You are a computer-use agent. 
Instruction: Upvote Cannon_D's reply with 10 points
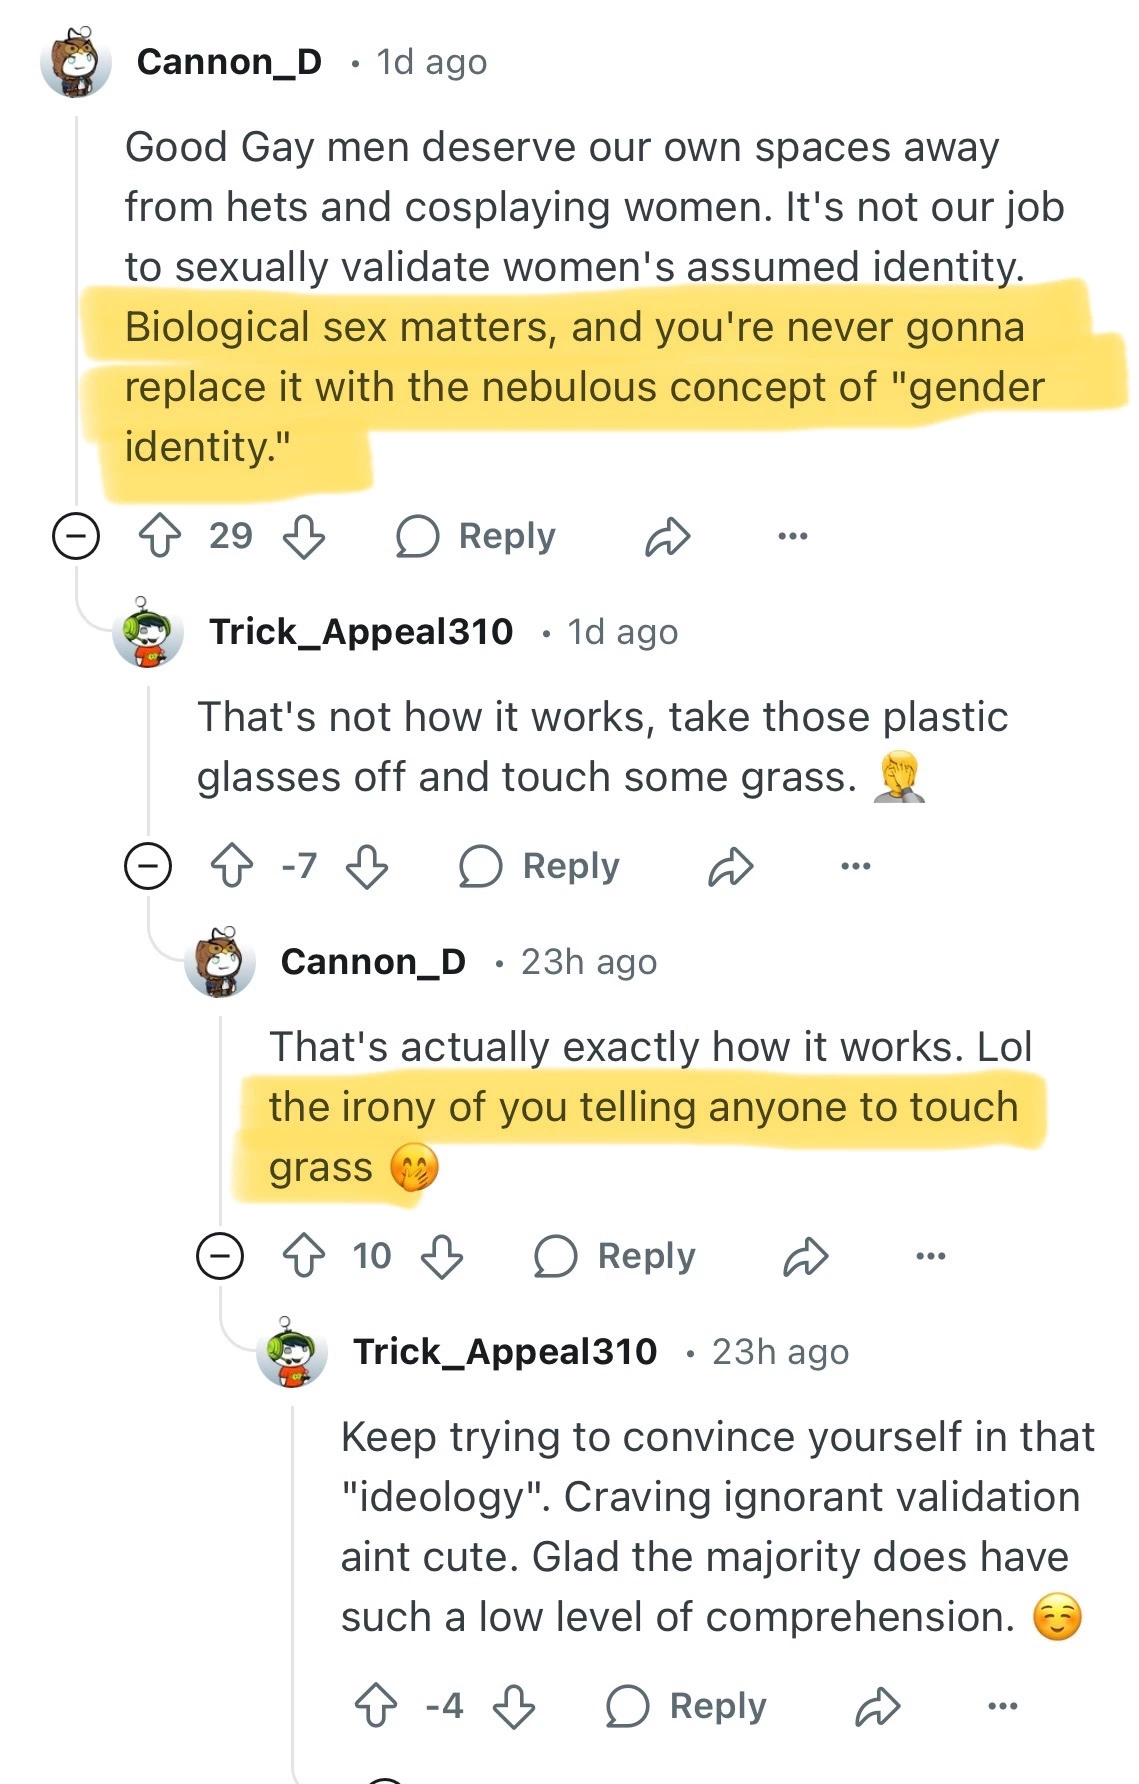304,1256
